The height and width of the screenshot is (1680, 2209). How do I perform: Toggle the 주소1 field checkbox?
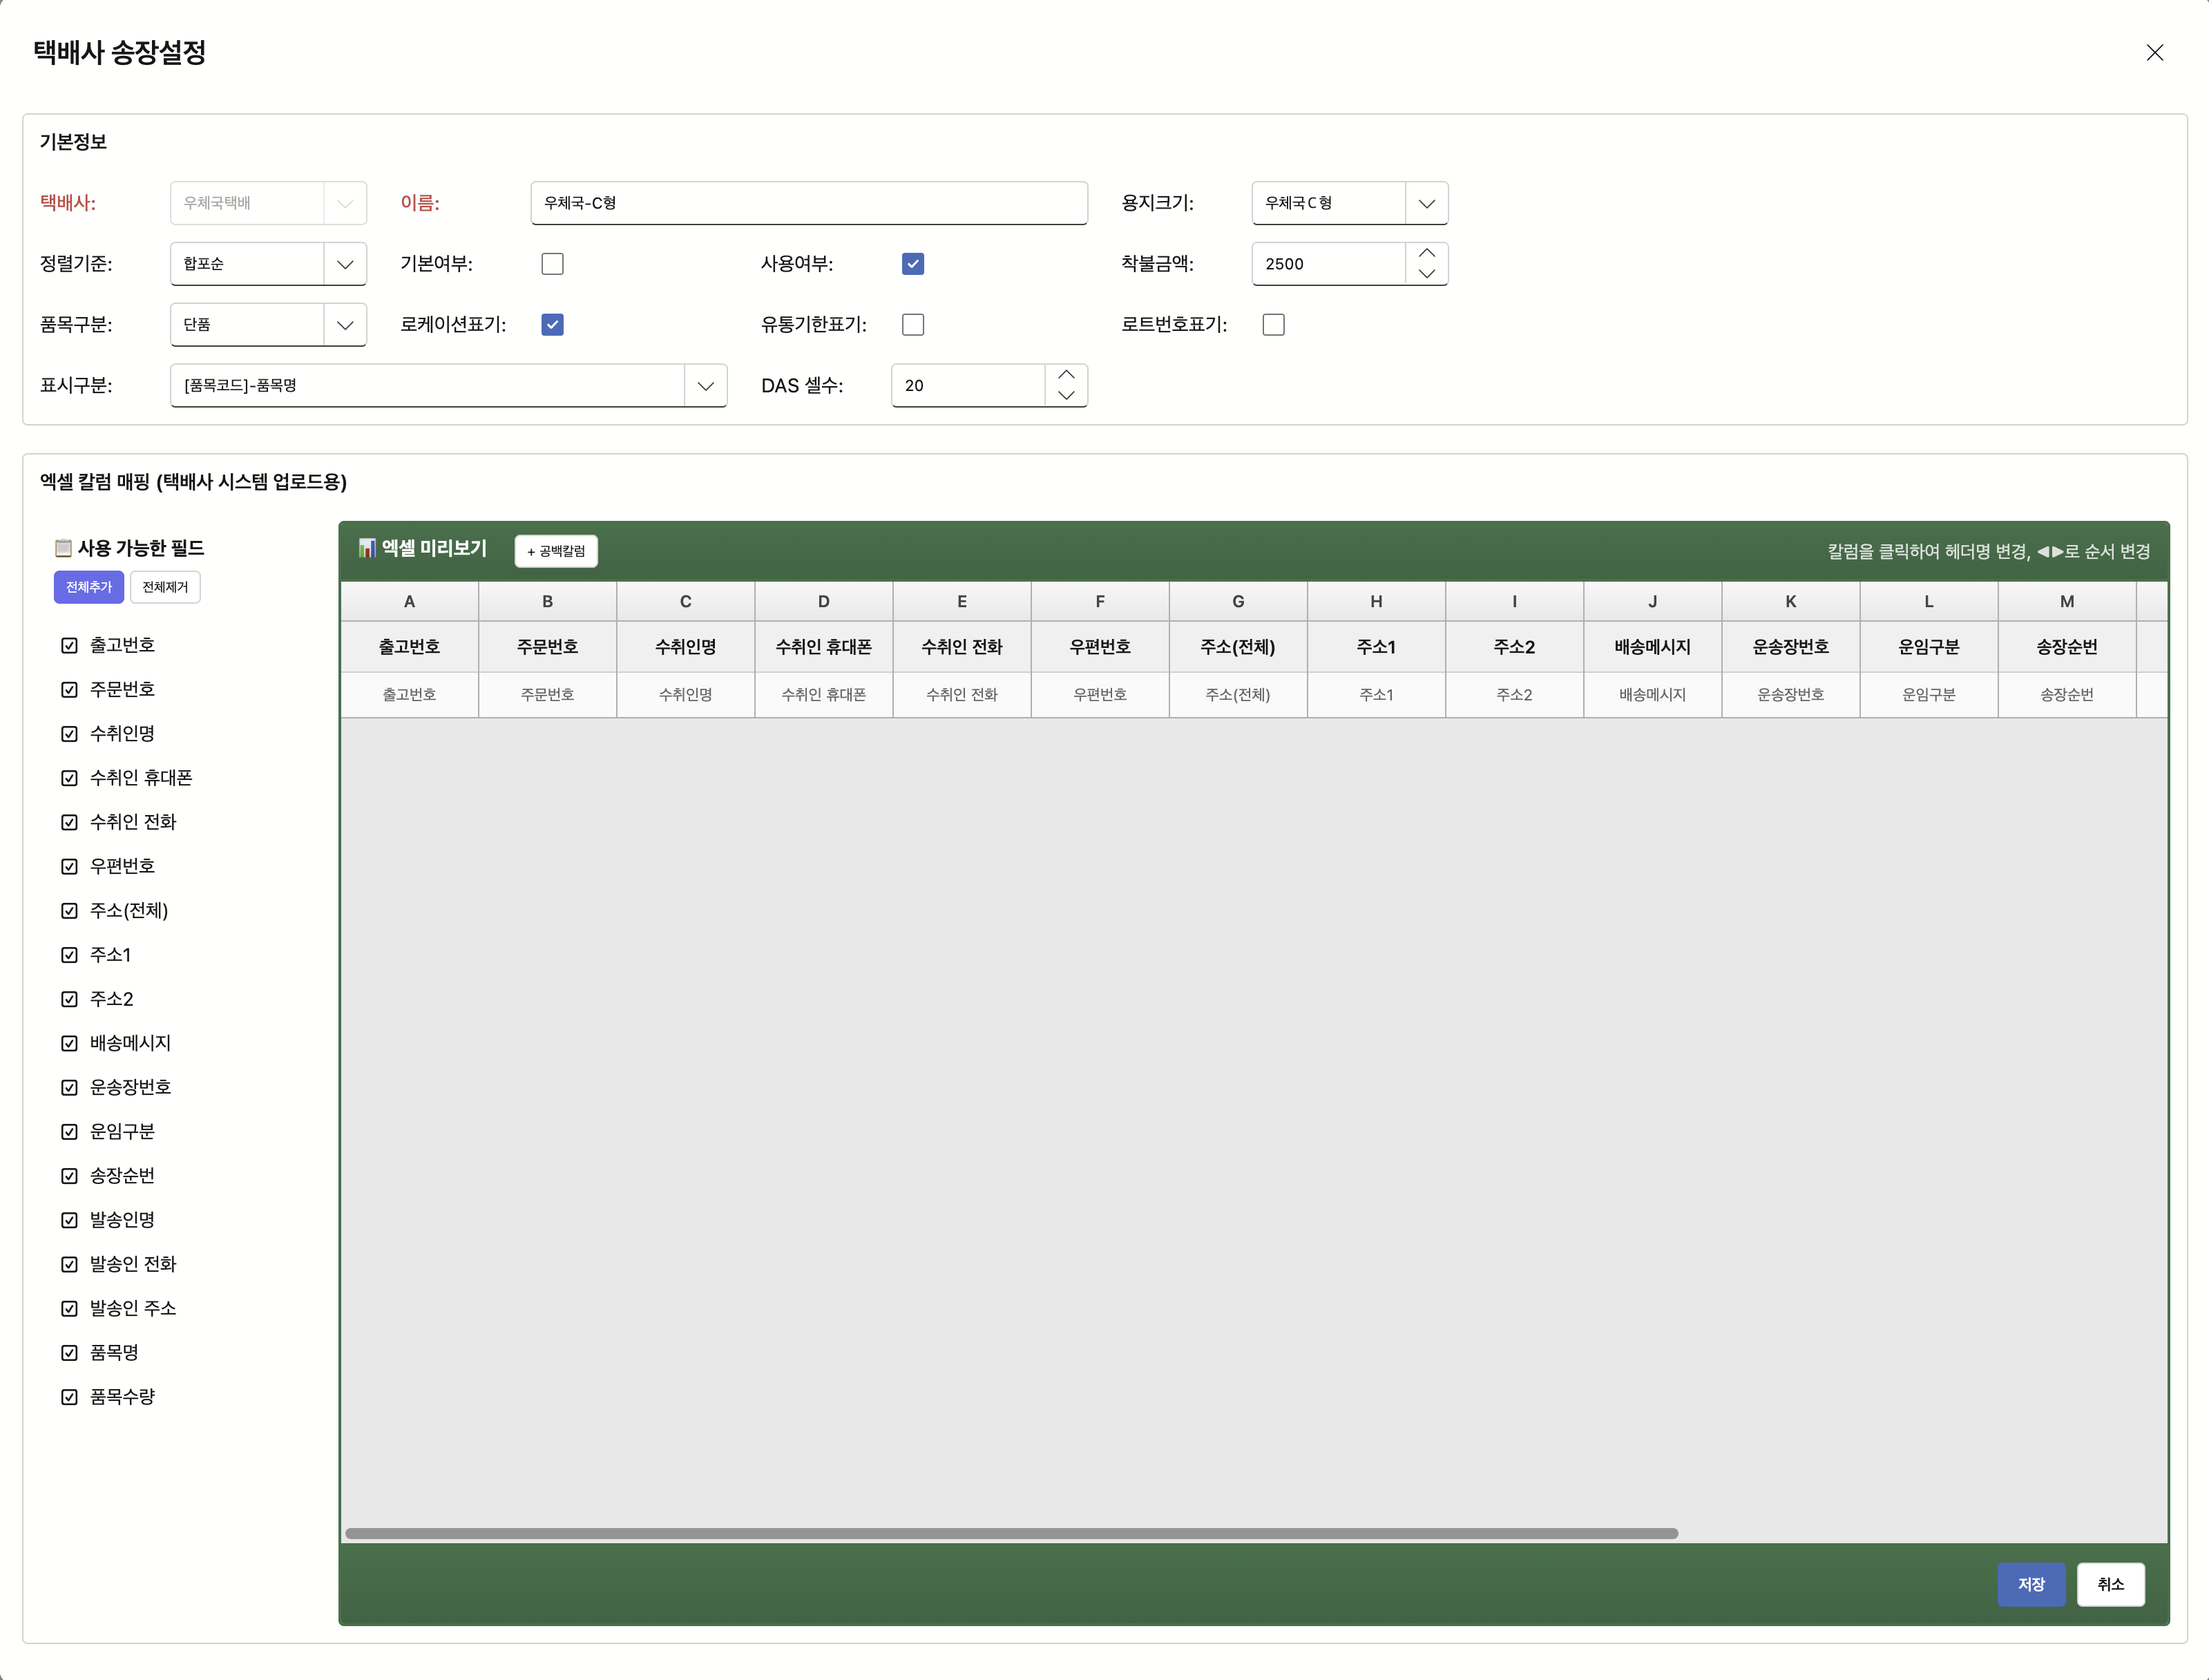69,955
